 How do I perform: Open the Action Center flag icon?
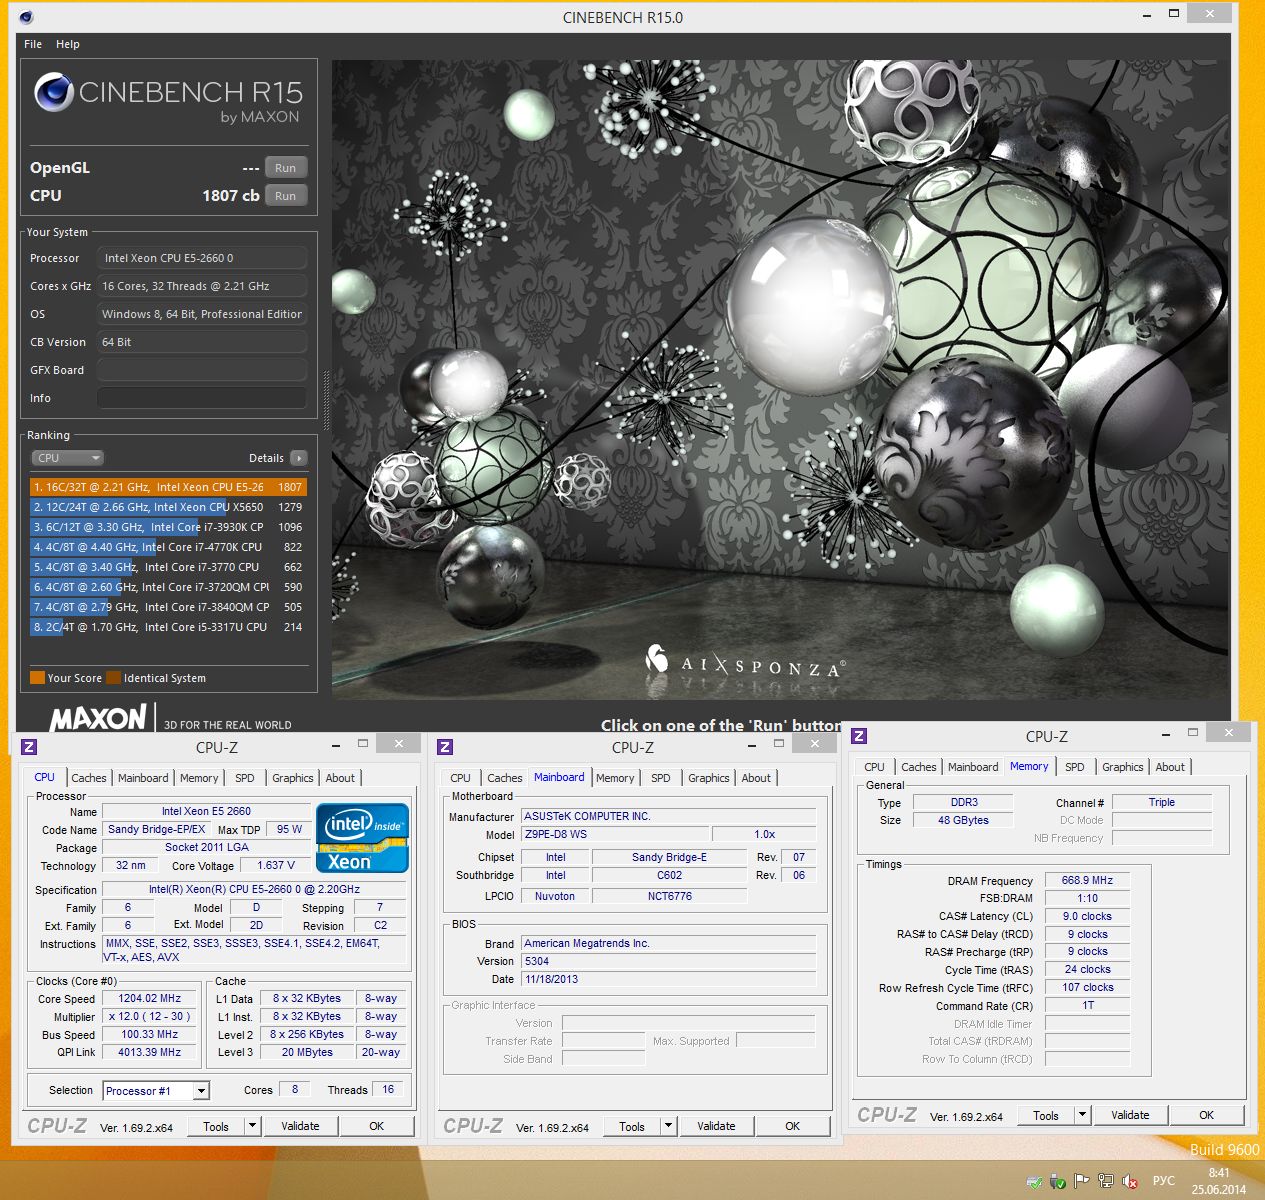click(1081, 1181)
